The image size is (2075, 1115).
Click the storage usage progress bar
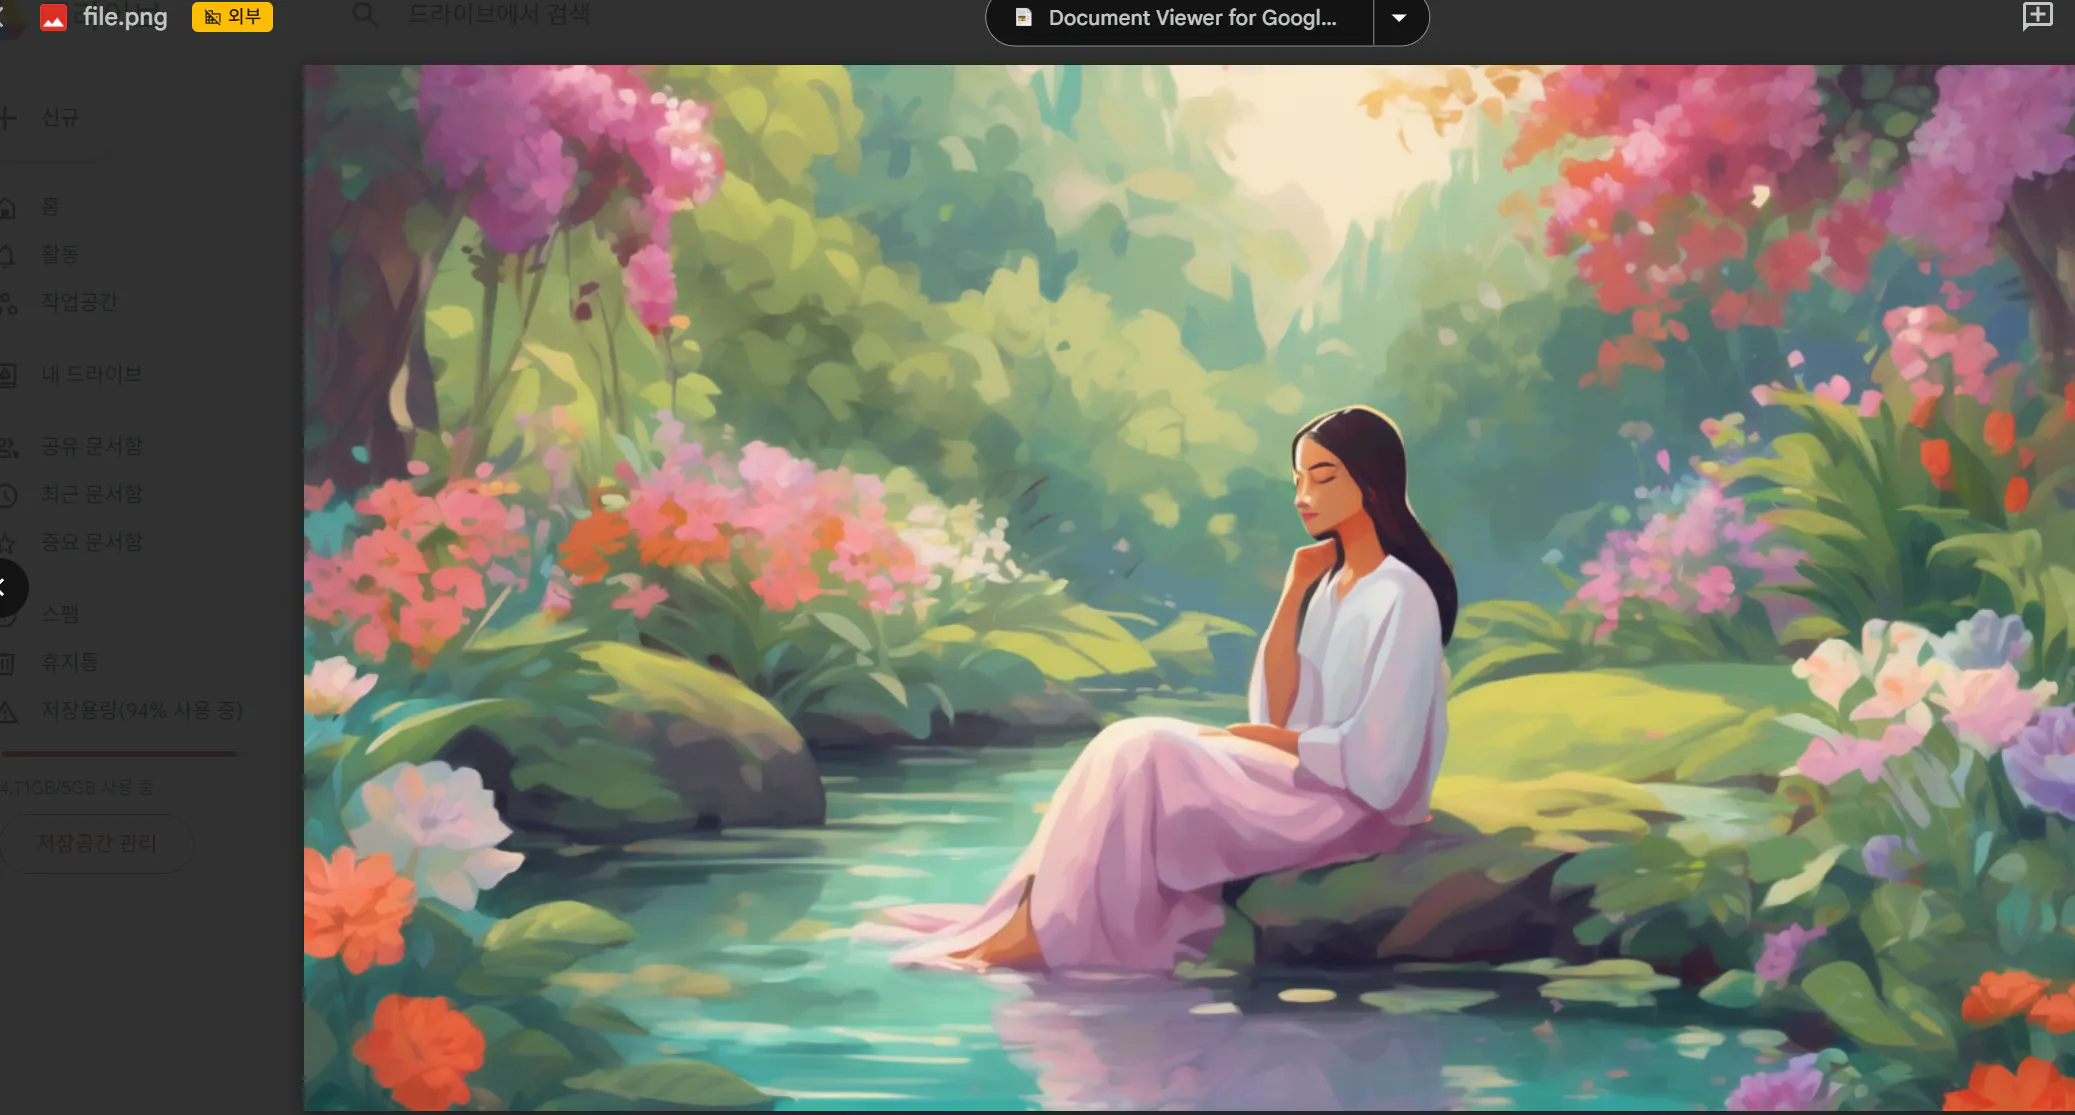[x=120, y=754]
